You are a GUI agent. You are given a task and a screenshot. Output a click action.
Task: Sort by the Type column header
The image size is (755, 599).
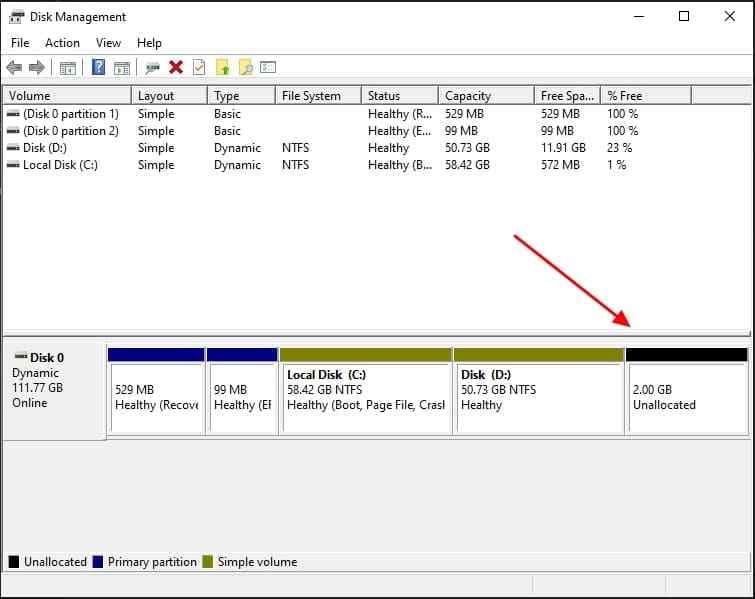point(242,96)
